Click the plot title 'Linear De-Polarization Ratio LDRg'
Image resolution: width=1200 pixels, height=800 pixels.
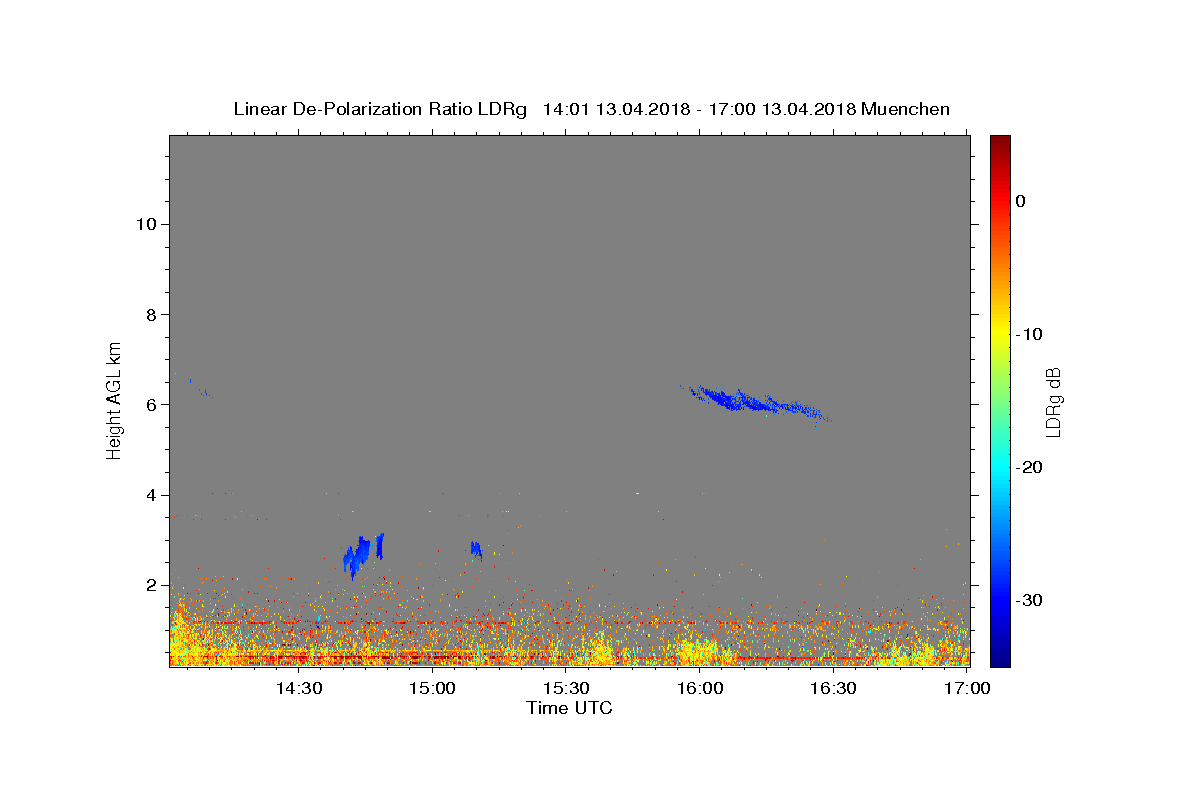[x=380, y=109]
